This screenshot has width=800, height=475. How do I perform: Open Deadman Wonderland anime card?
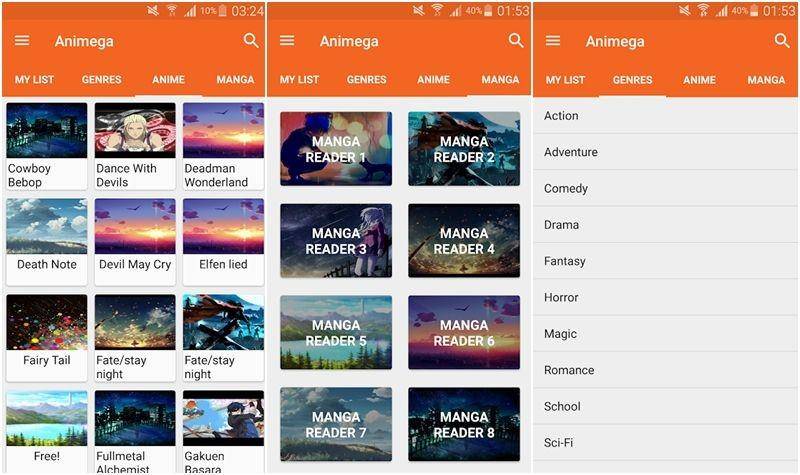[x=223, y=146]
